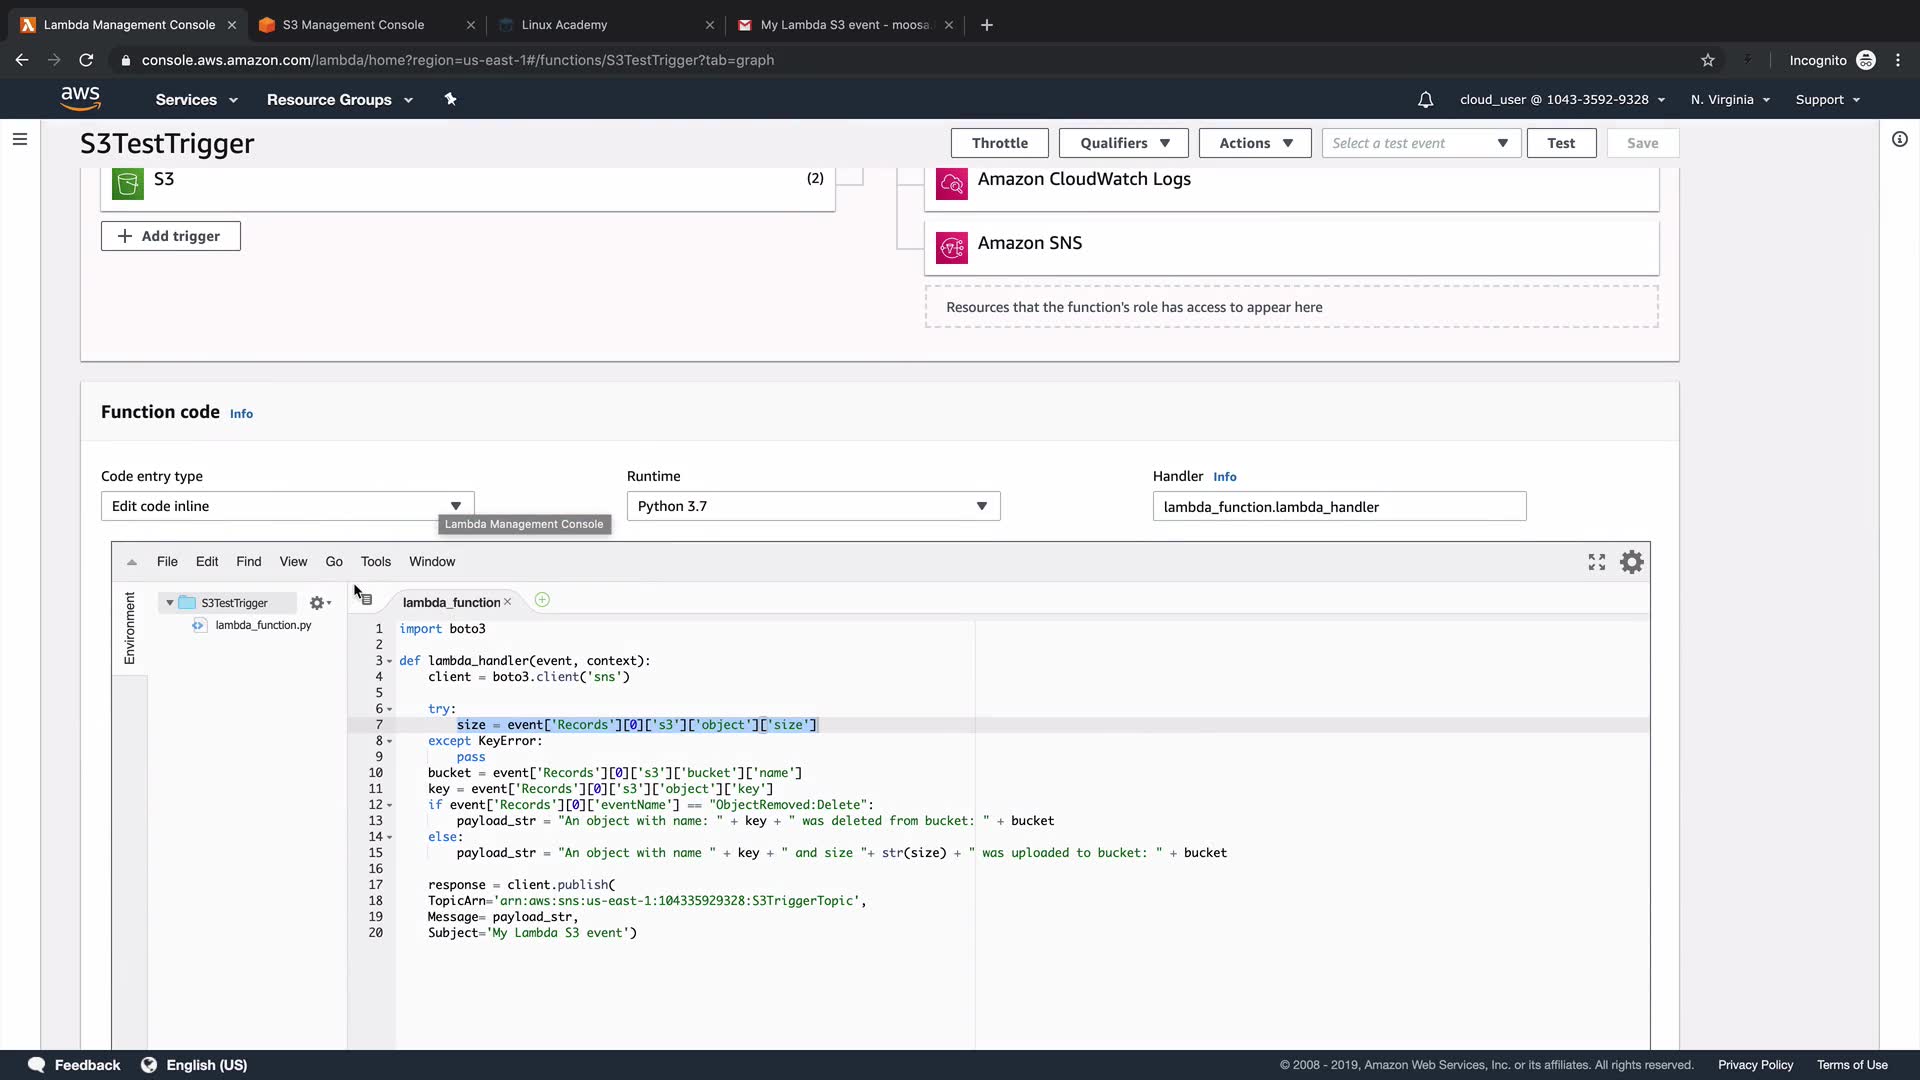
Task: Collapse the S3TestTrigger folder tree
Action: [x=170, y=603]
